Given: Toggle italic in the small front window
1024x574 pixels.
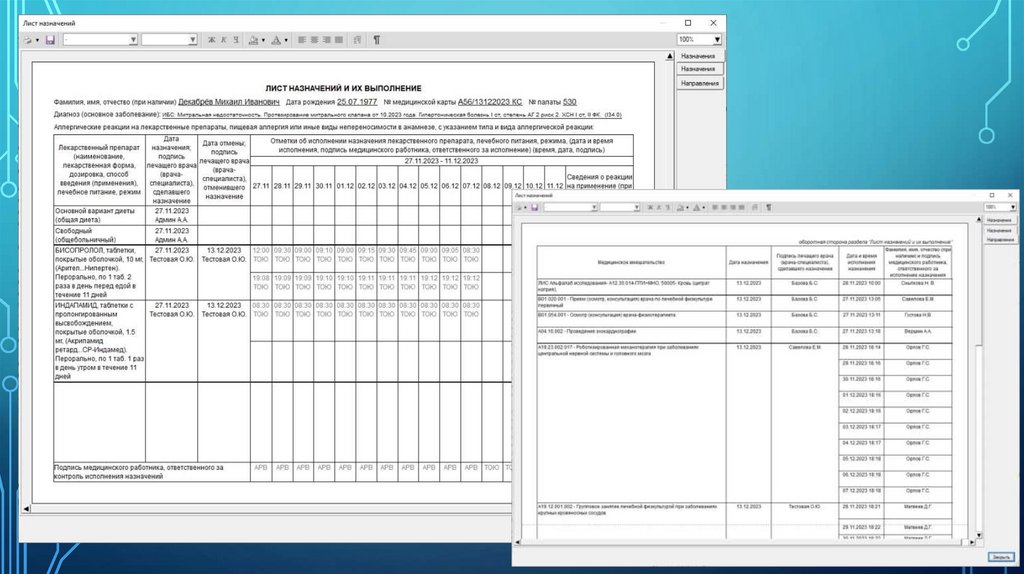Looking at the screenshot, I should click(x=658, y=208).
